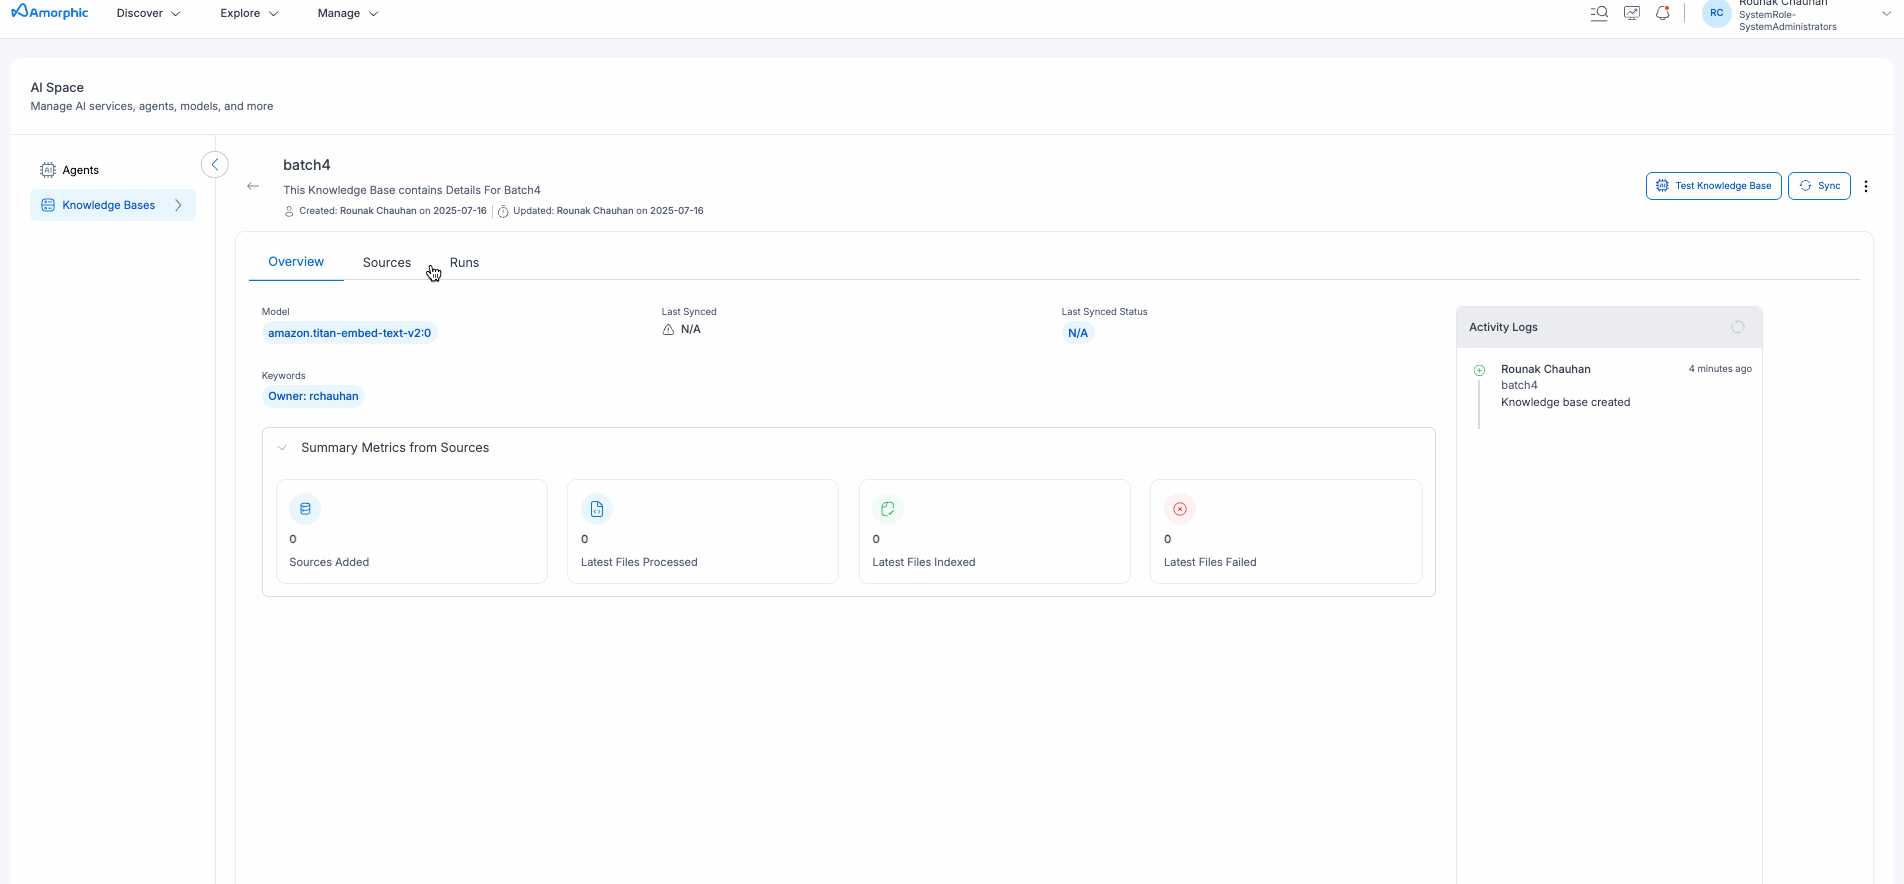Click the Test Knowledge Base button
The image size is (1904, 884).
(1713, 186)
